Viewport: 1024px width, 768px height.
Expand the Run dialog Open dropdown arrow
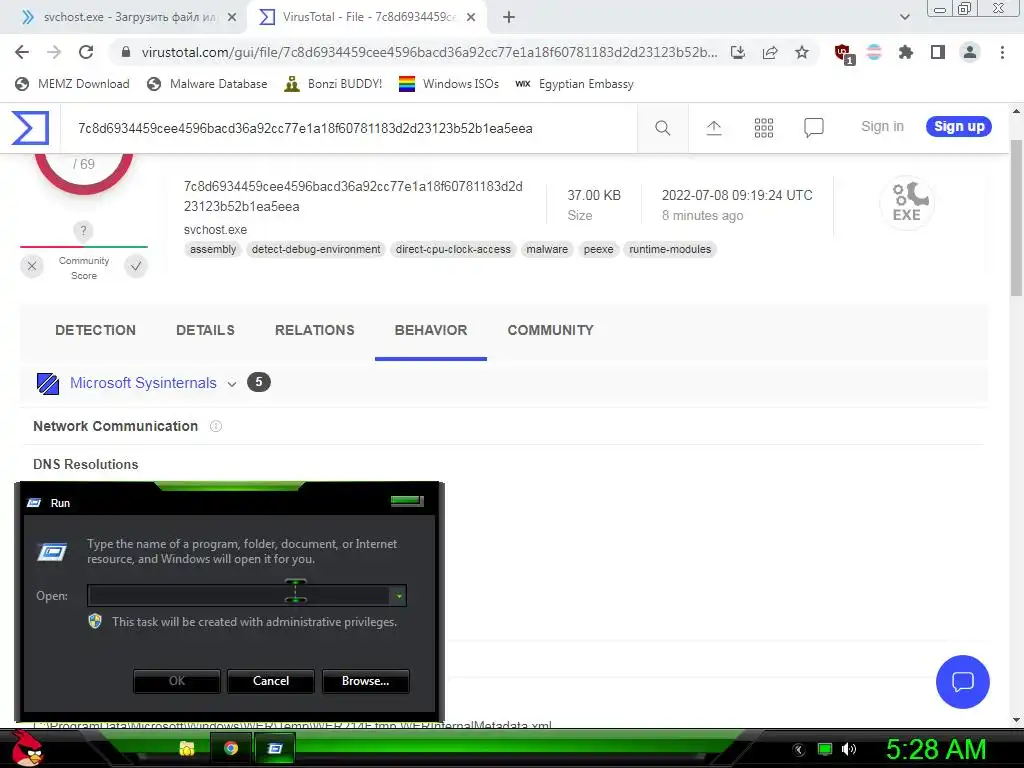tap(398, 596)
